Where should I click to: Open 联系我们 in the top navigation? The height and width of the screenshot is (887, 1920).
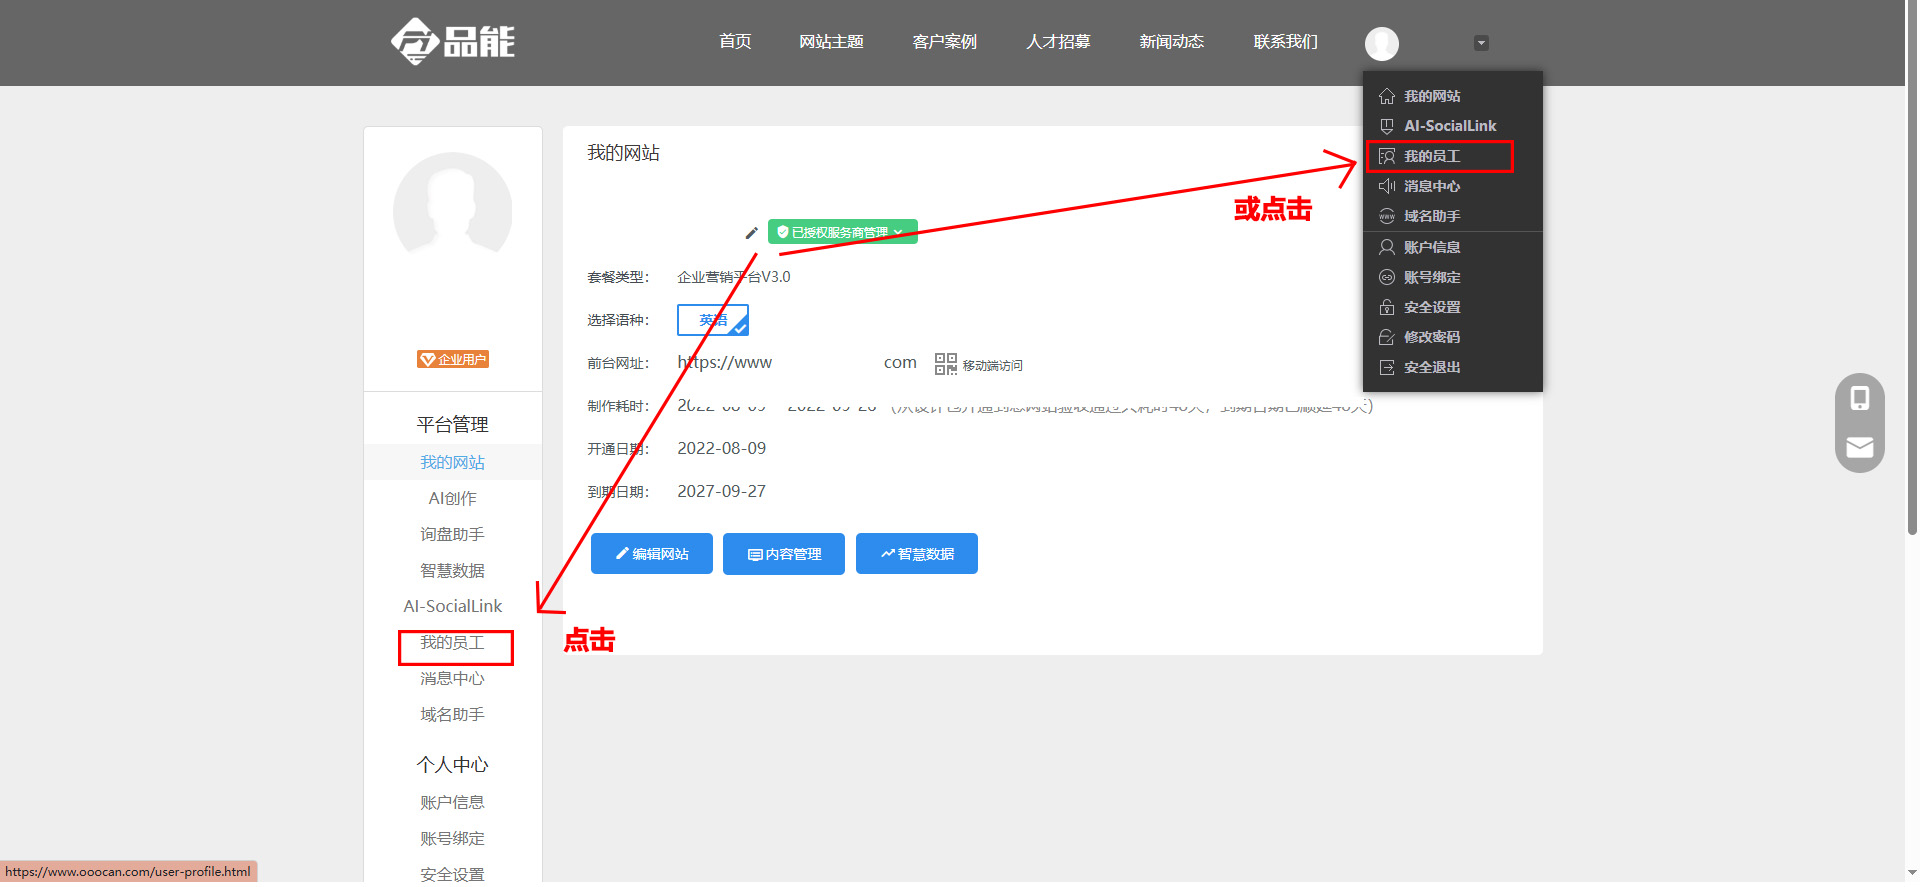pyautogui.click(x=1286, y=42)
